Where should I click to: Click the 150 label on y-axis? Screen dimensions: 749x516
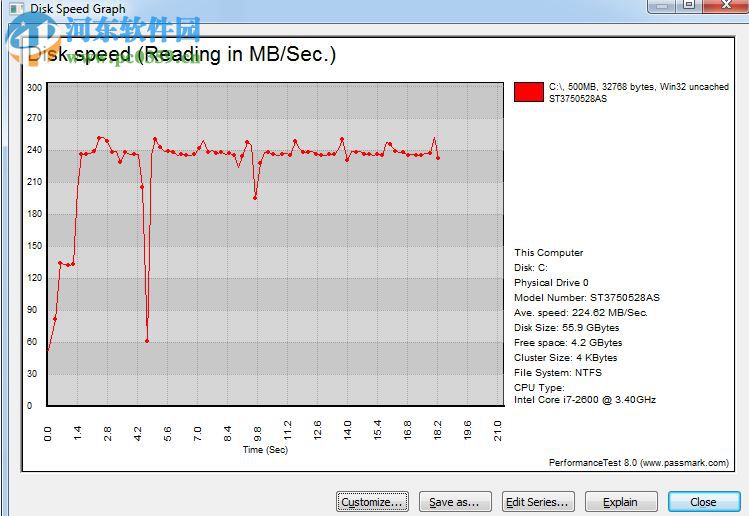click(x=34, y=246)
